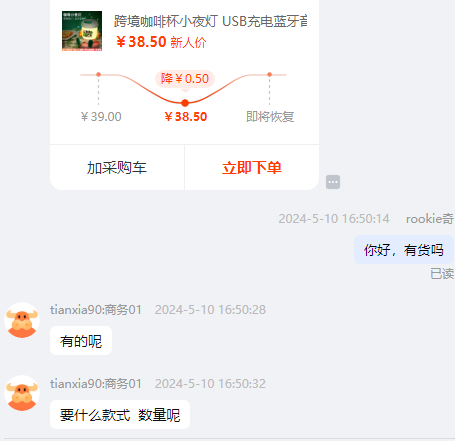This screenshot has height=441, width=455.
Task: Select the 降¥0.50 price drop badge
Action: (185, 79)
